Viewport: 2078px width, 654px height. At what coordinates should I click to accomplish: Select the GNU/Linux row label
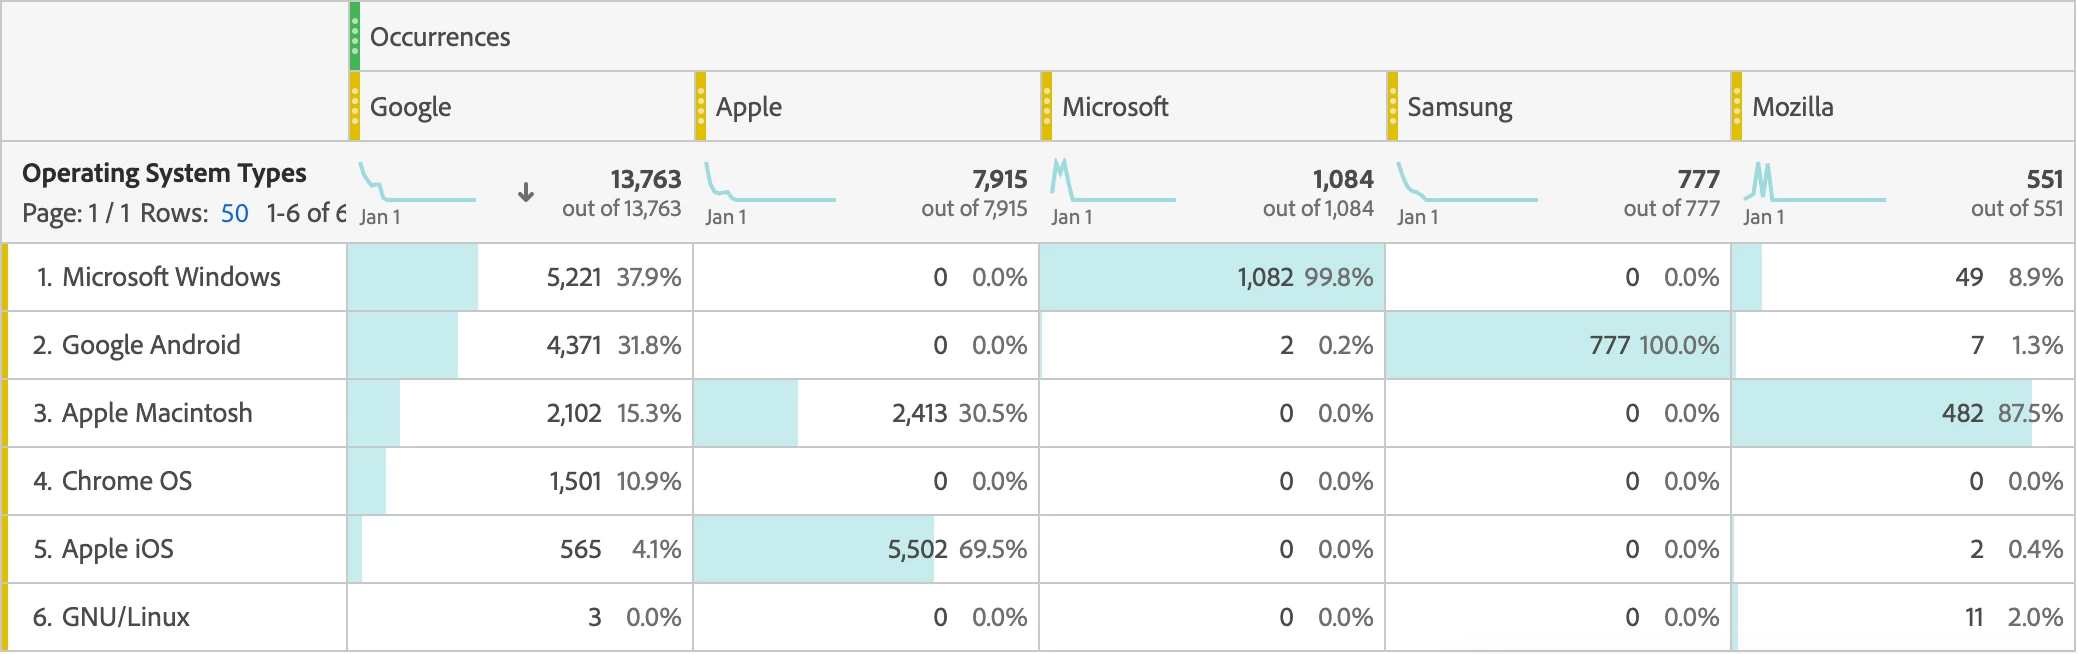click(x=126, y=617)
